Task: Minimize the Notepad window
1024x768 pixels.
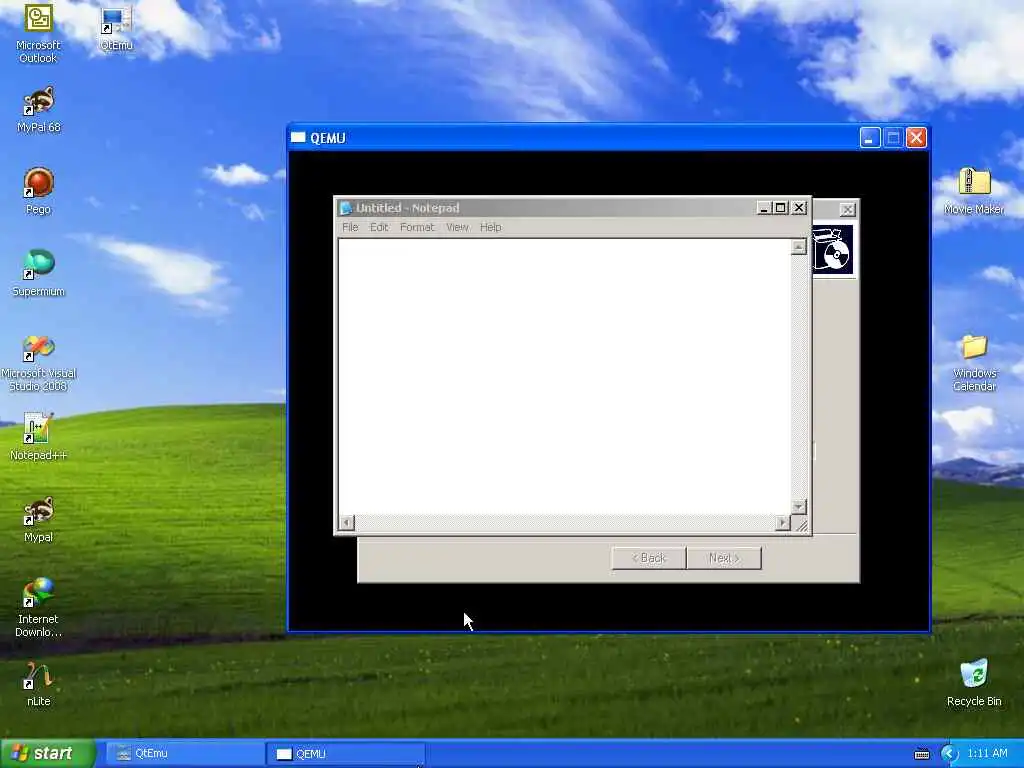Action: (x=764, y=208)
